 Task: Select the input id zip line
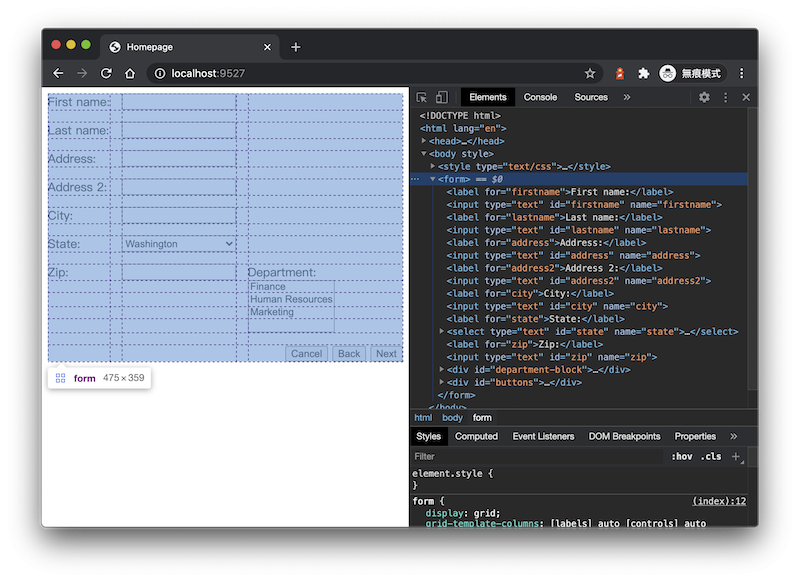pyautogui.click(x=552, y=357)
